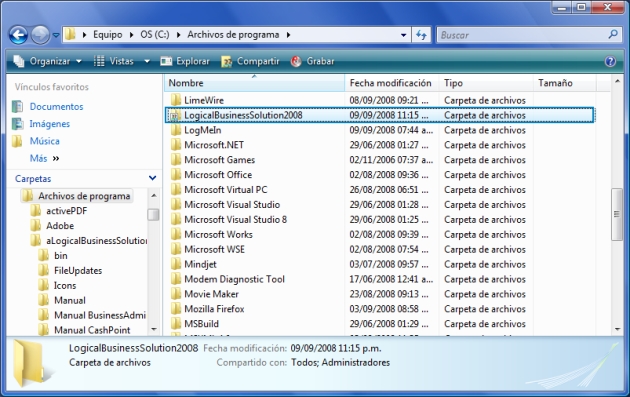The height and width of the screenshot is (397, 630).
Task: Click the LimeWire folder icon
Action: (176, 100)
